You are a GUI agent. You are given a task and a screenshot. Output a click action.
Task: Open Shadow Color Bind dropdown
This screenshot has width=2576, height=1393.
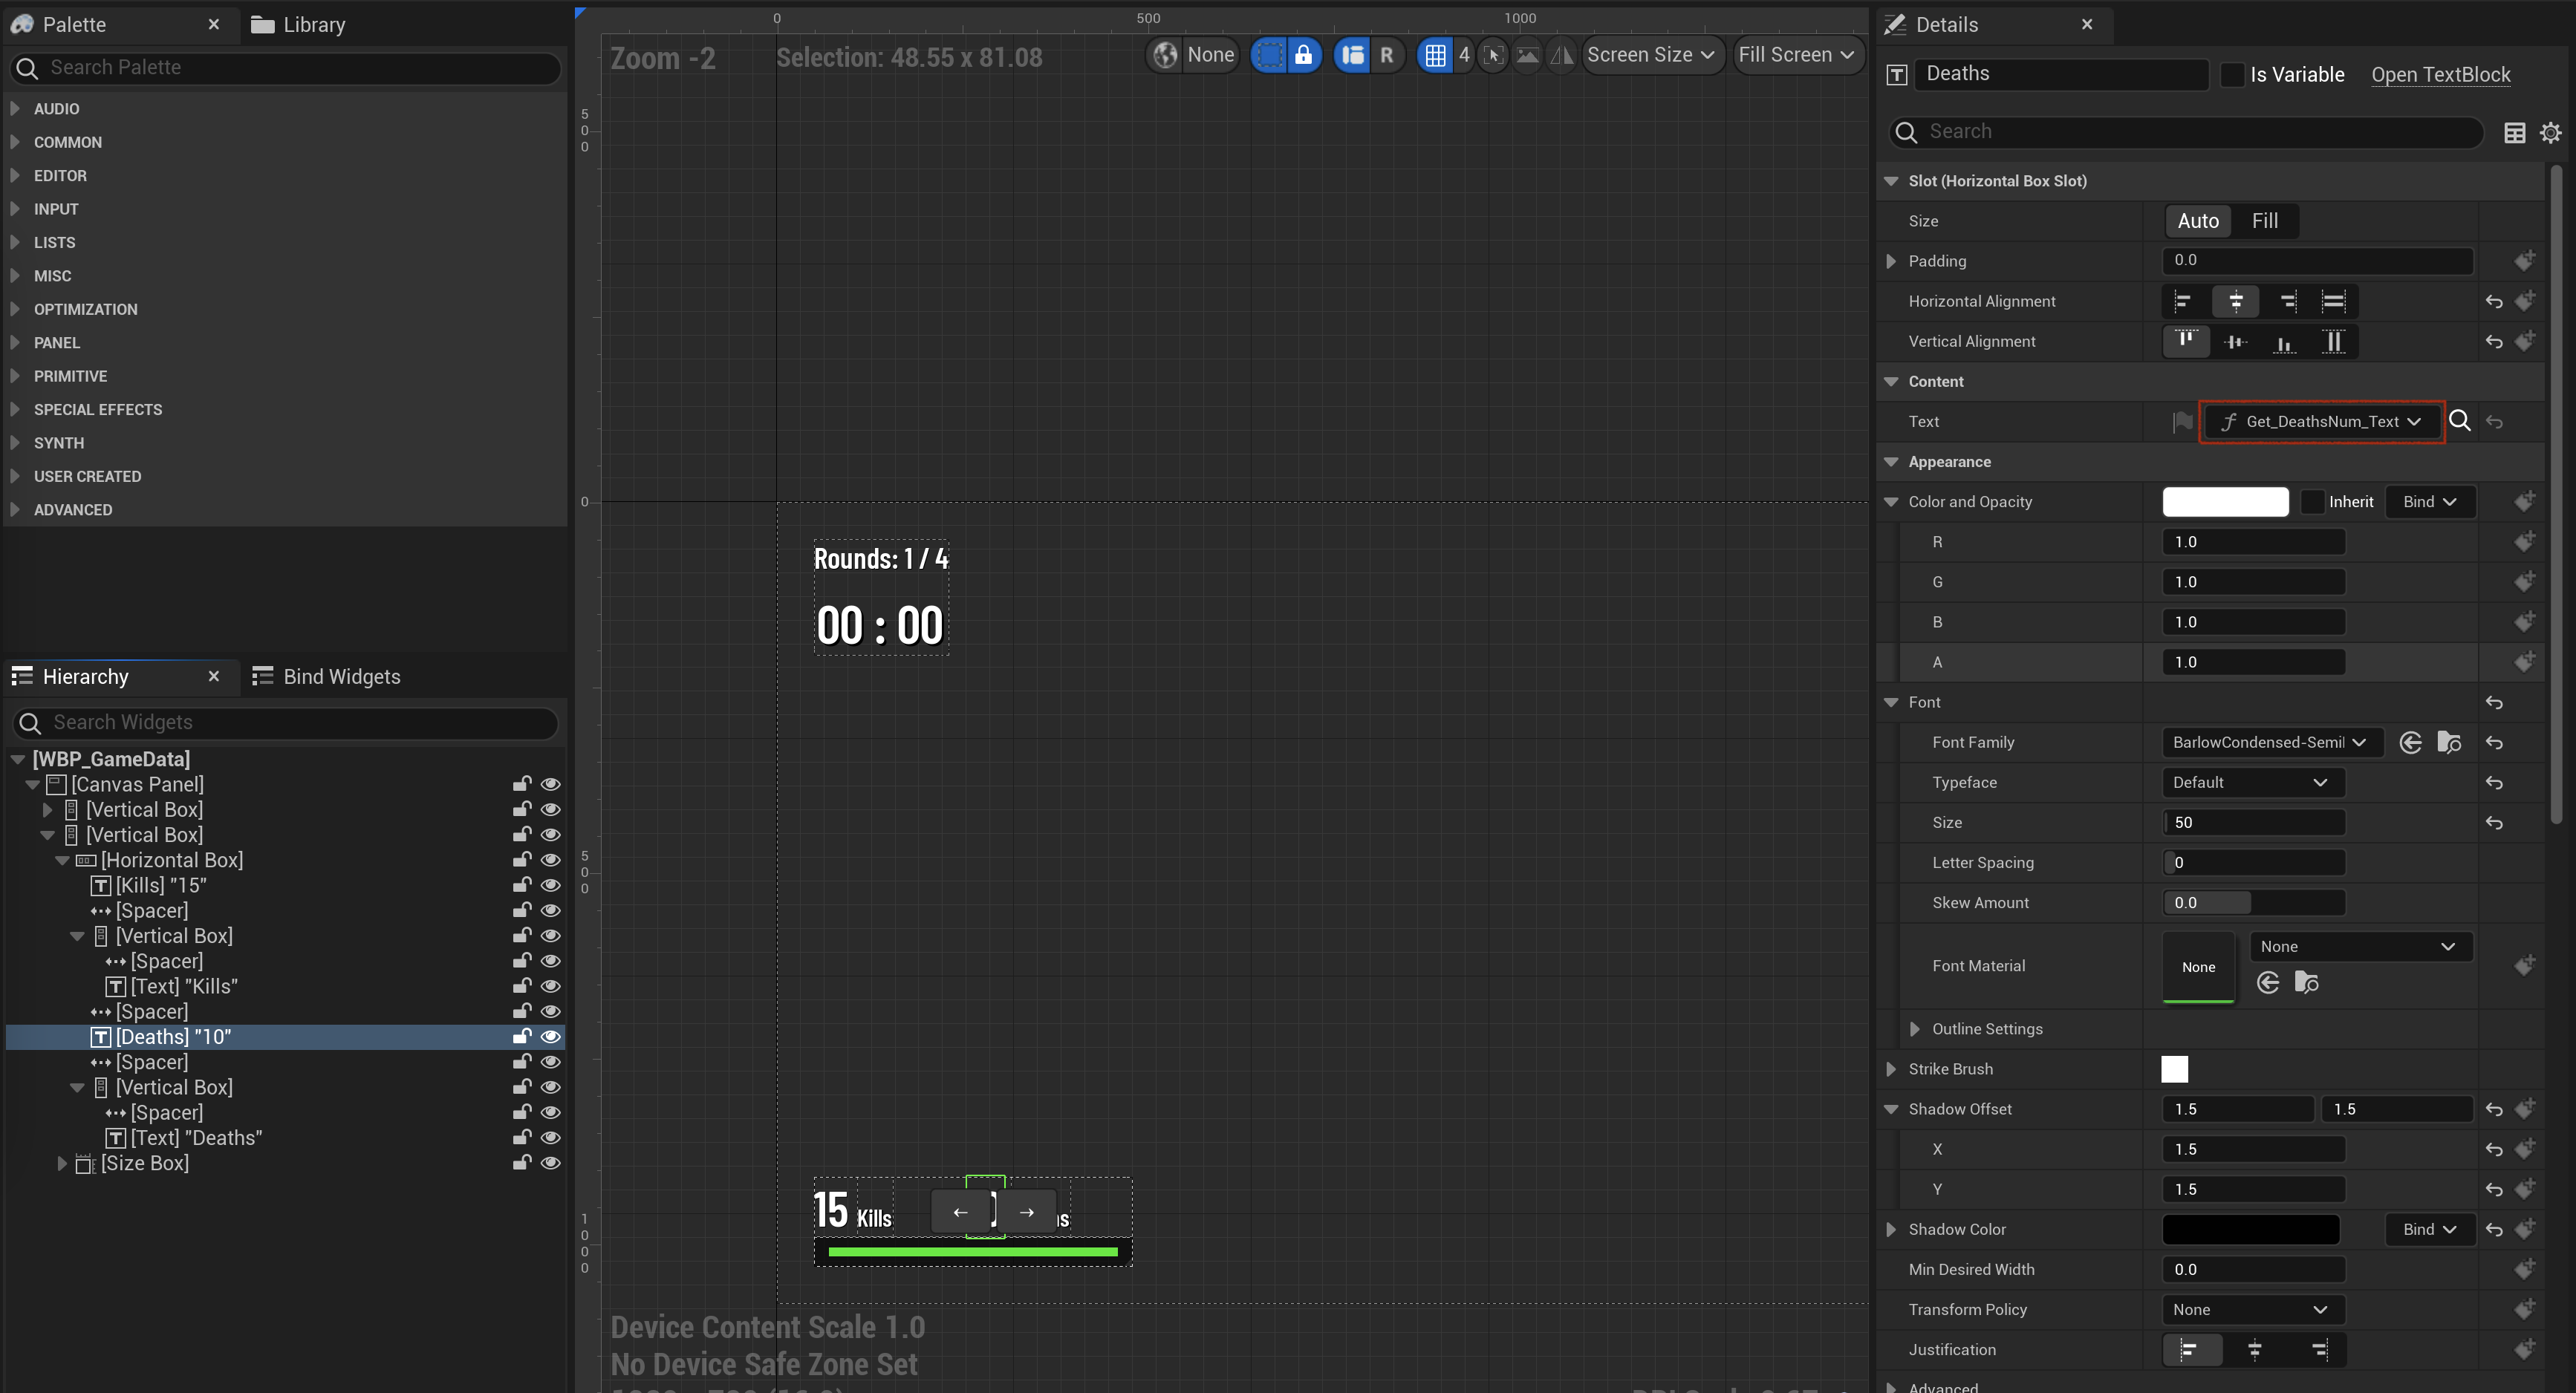(2430, 1230)
